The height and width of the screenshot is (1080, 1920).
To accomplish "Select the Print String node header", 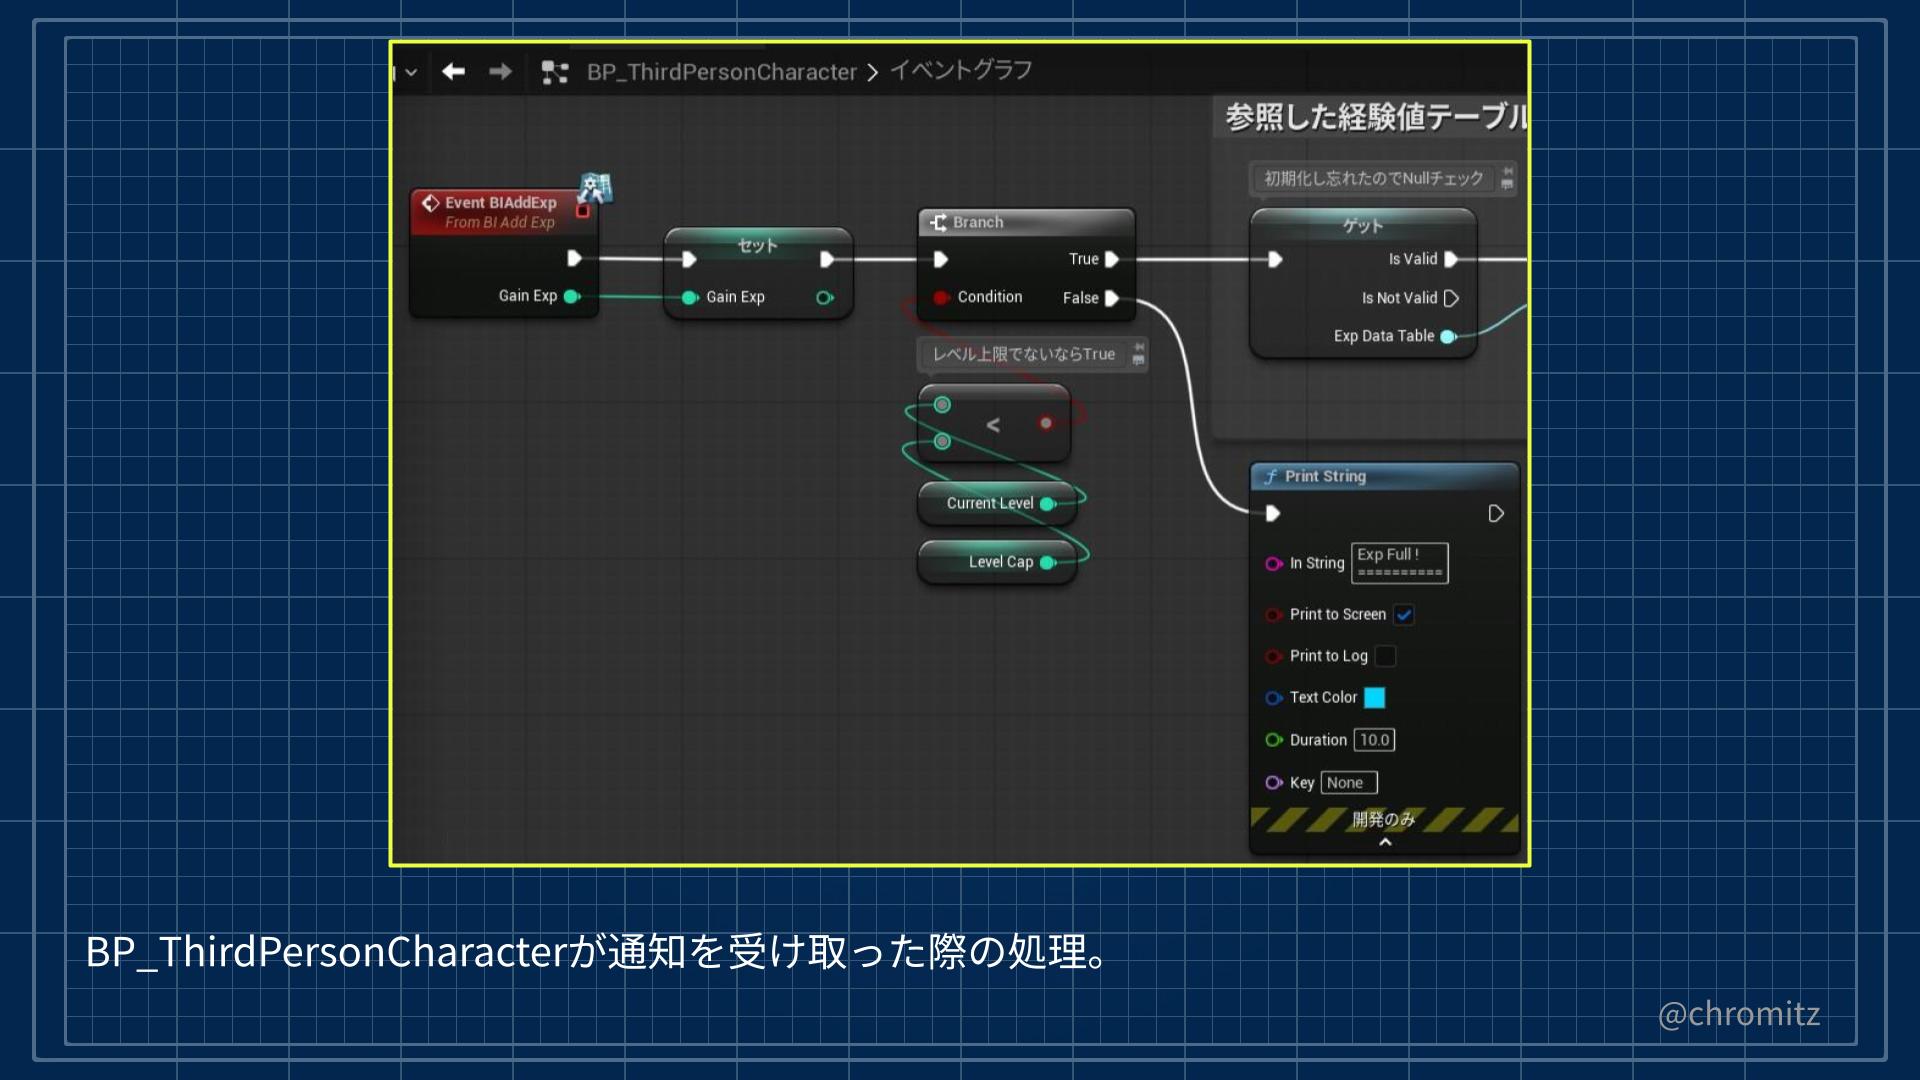I will click(1385, 476).
